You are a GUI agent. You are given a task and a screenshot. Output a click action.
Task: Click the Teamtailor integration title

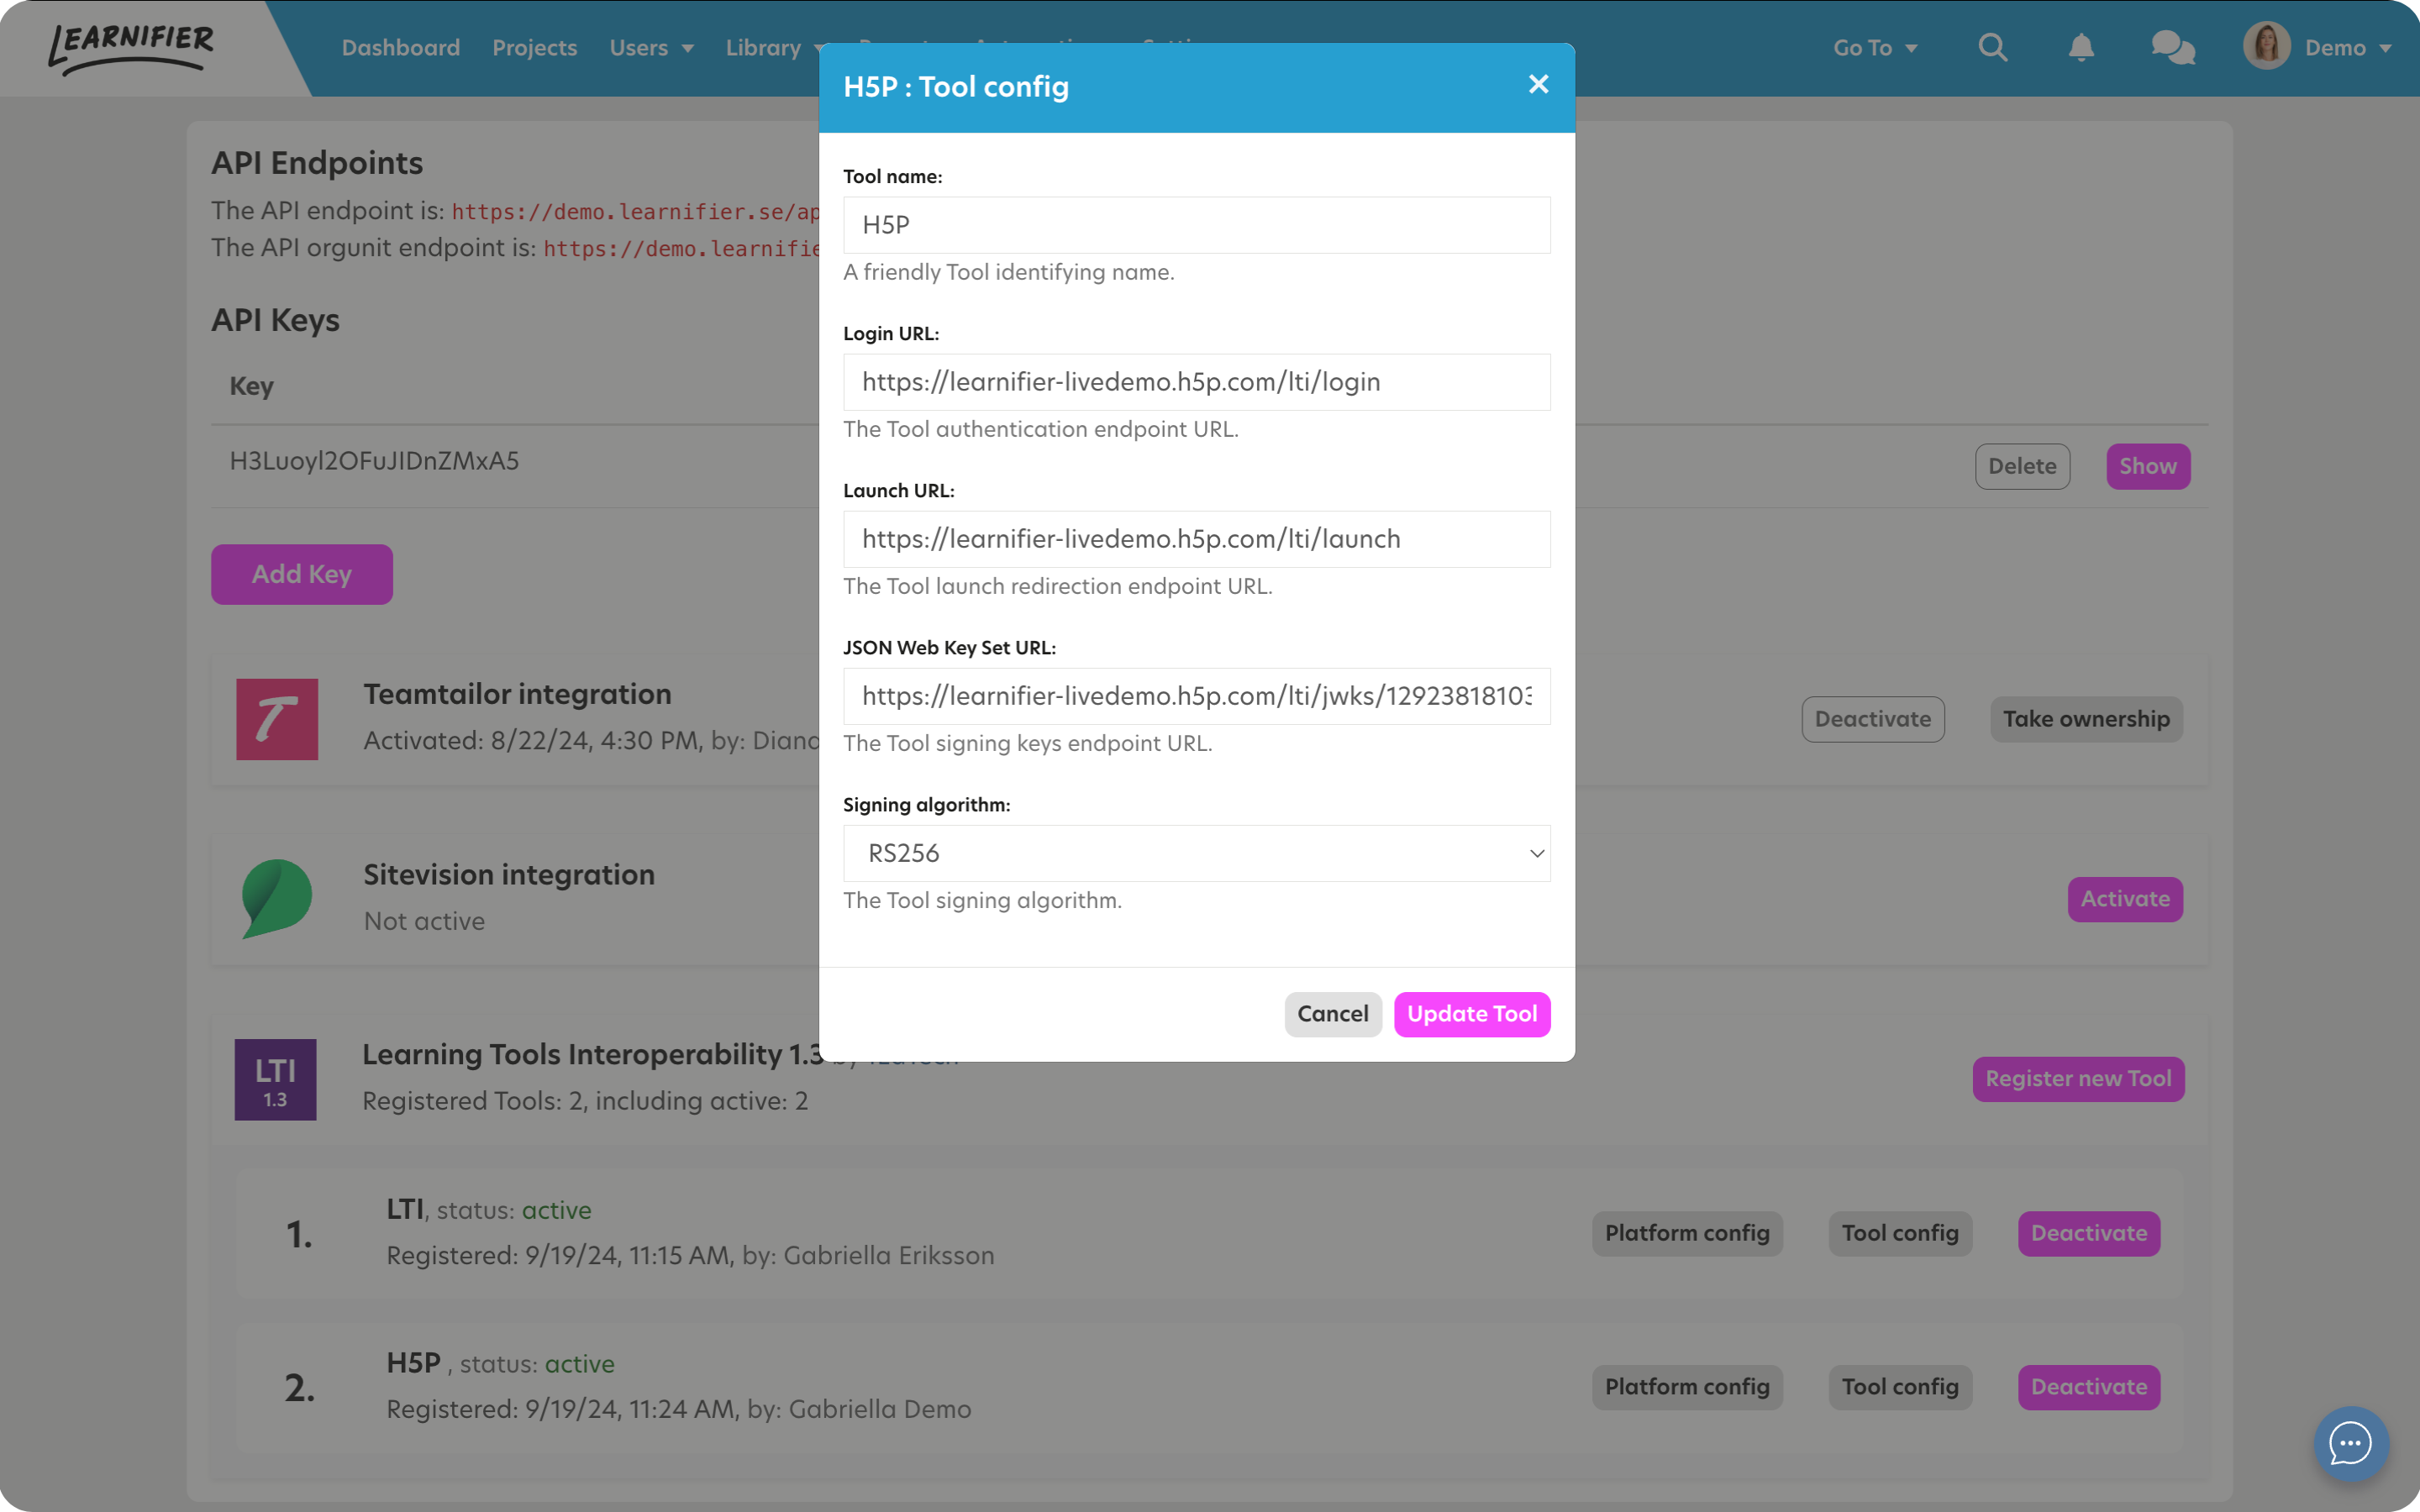[x=517, y=694]
